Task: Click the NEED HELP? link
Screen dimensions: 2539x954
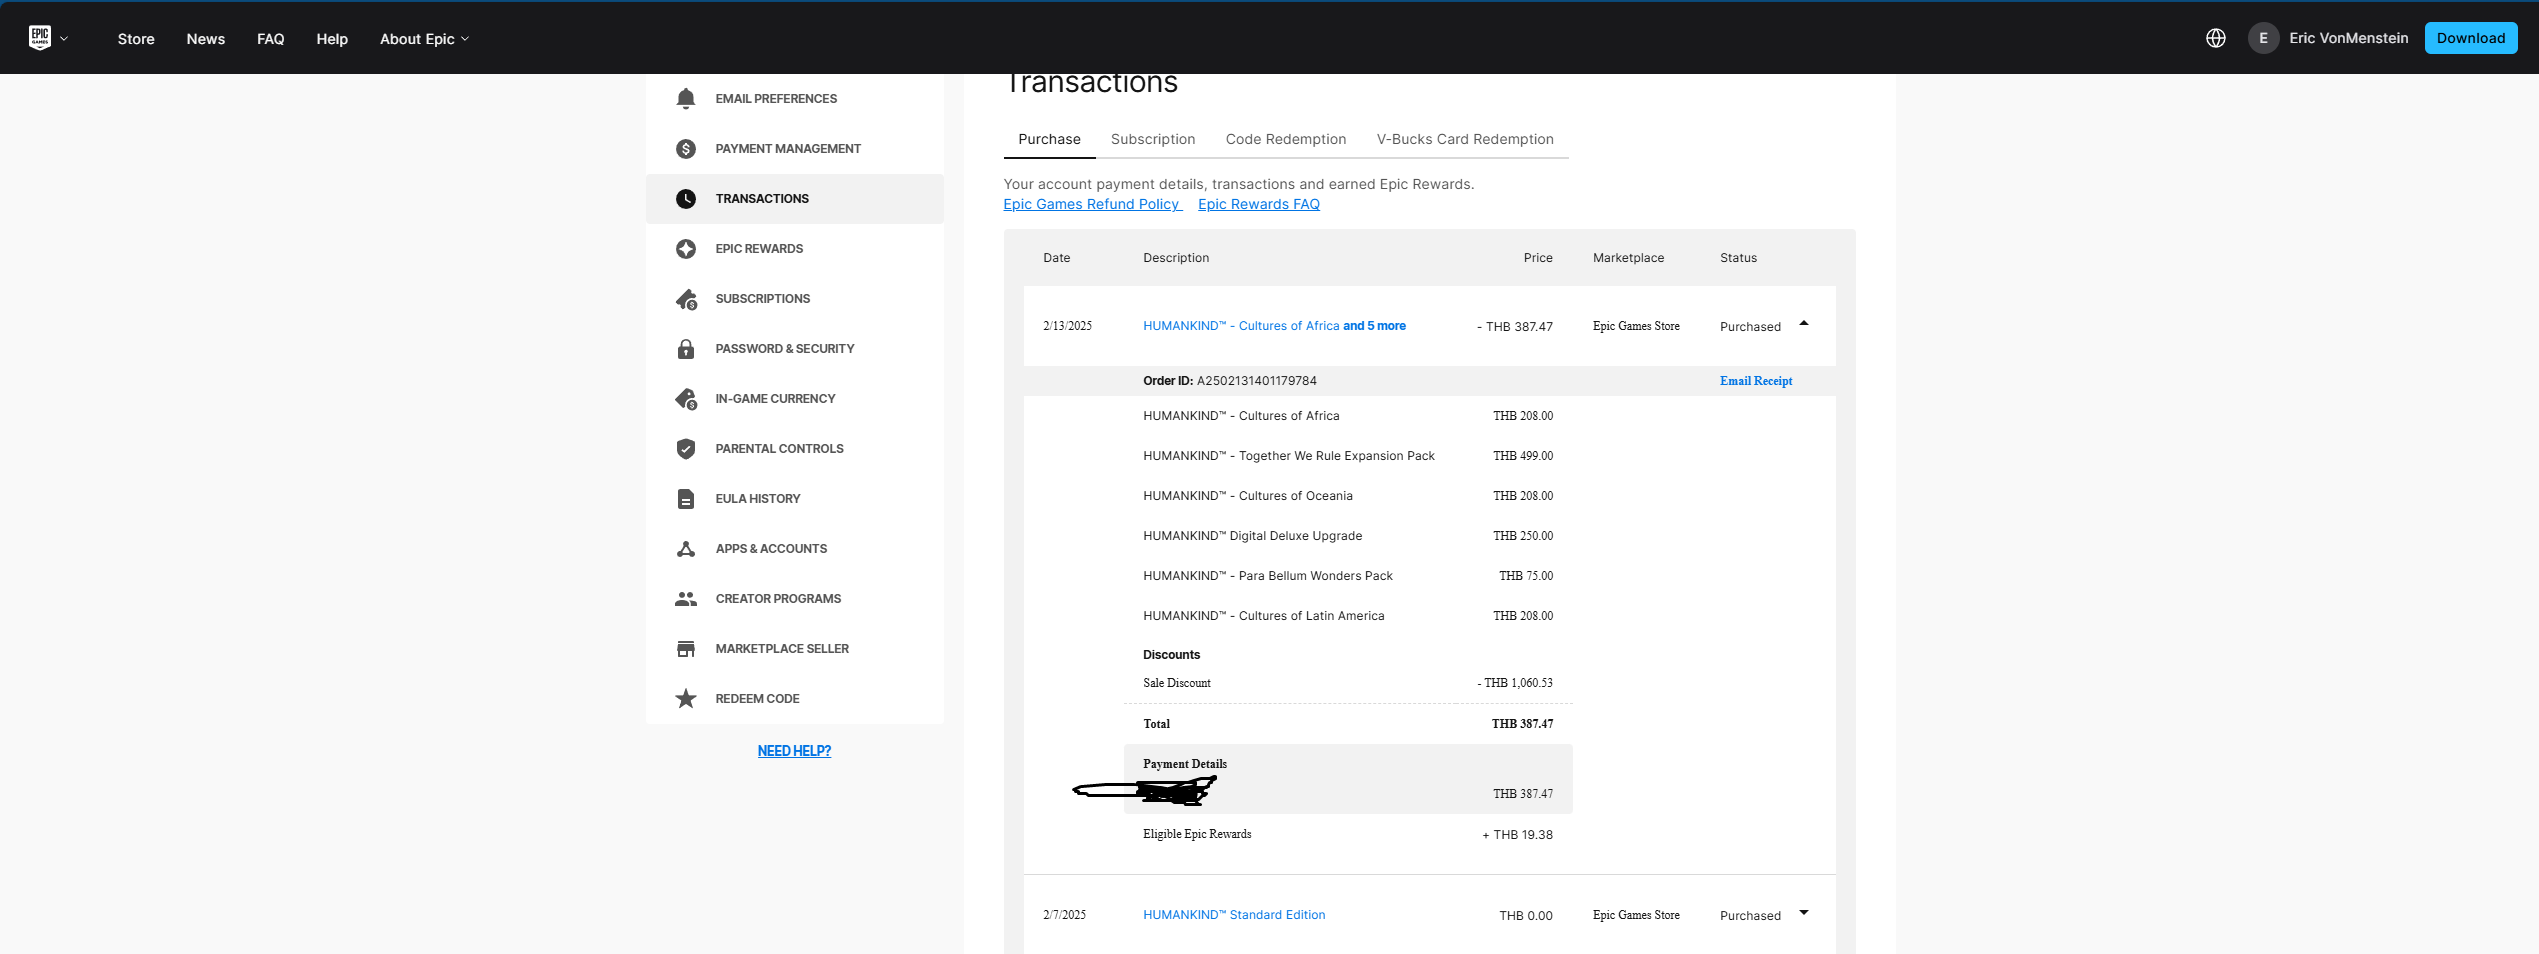Action: 794,751
